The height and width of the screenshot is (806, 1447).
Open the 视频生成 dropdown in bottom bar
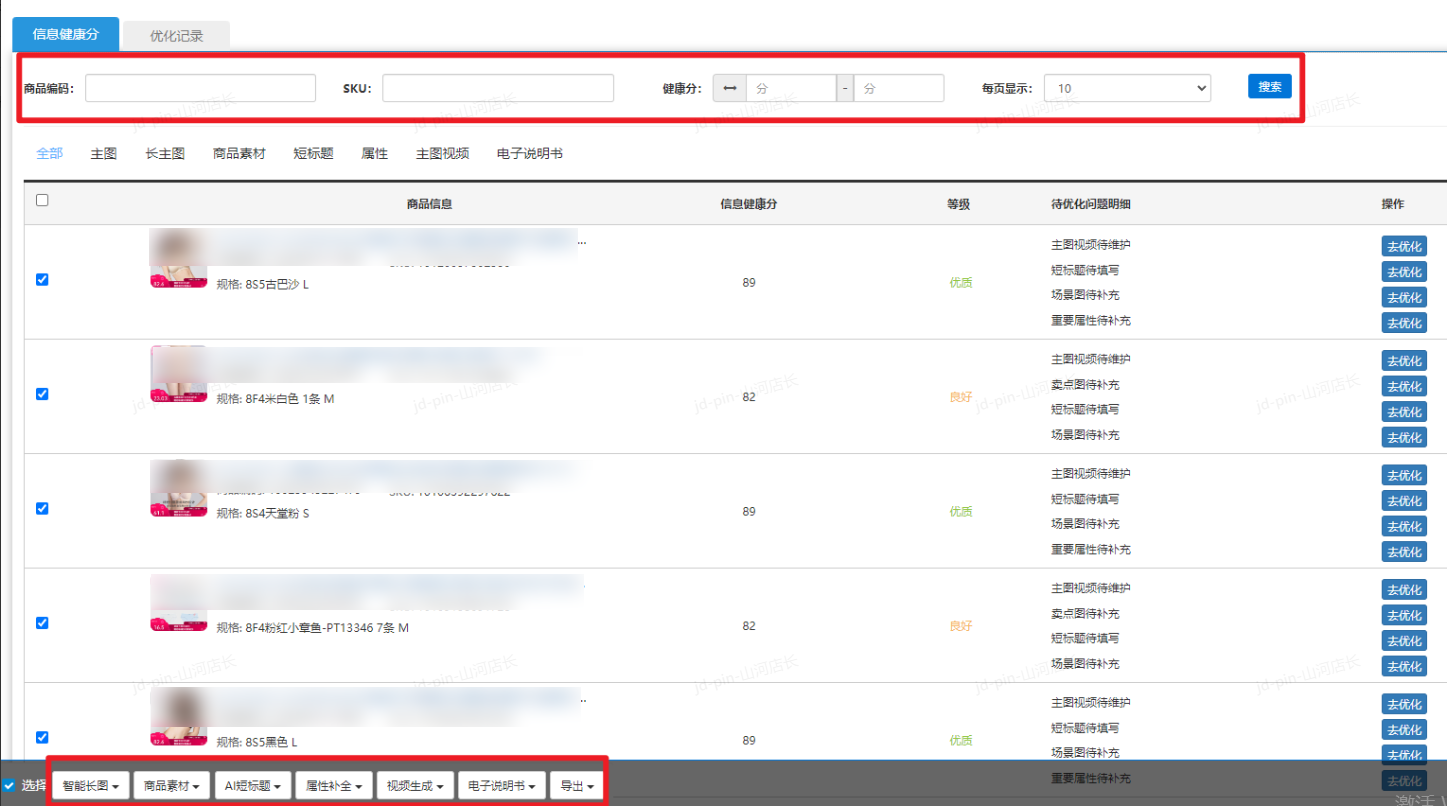(x=415, y=786)
